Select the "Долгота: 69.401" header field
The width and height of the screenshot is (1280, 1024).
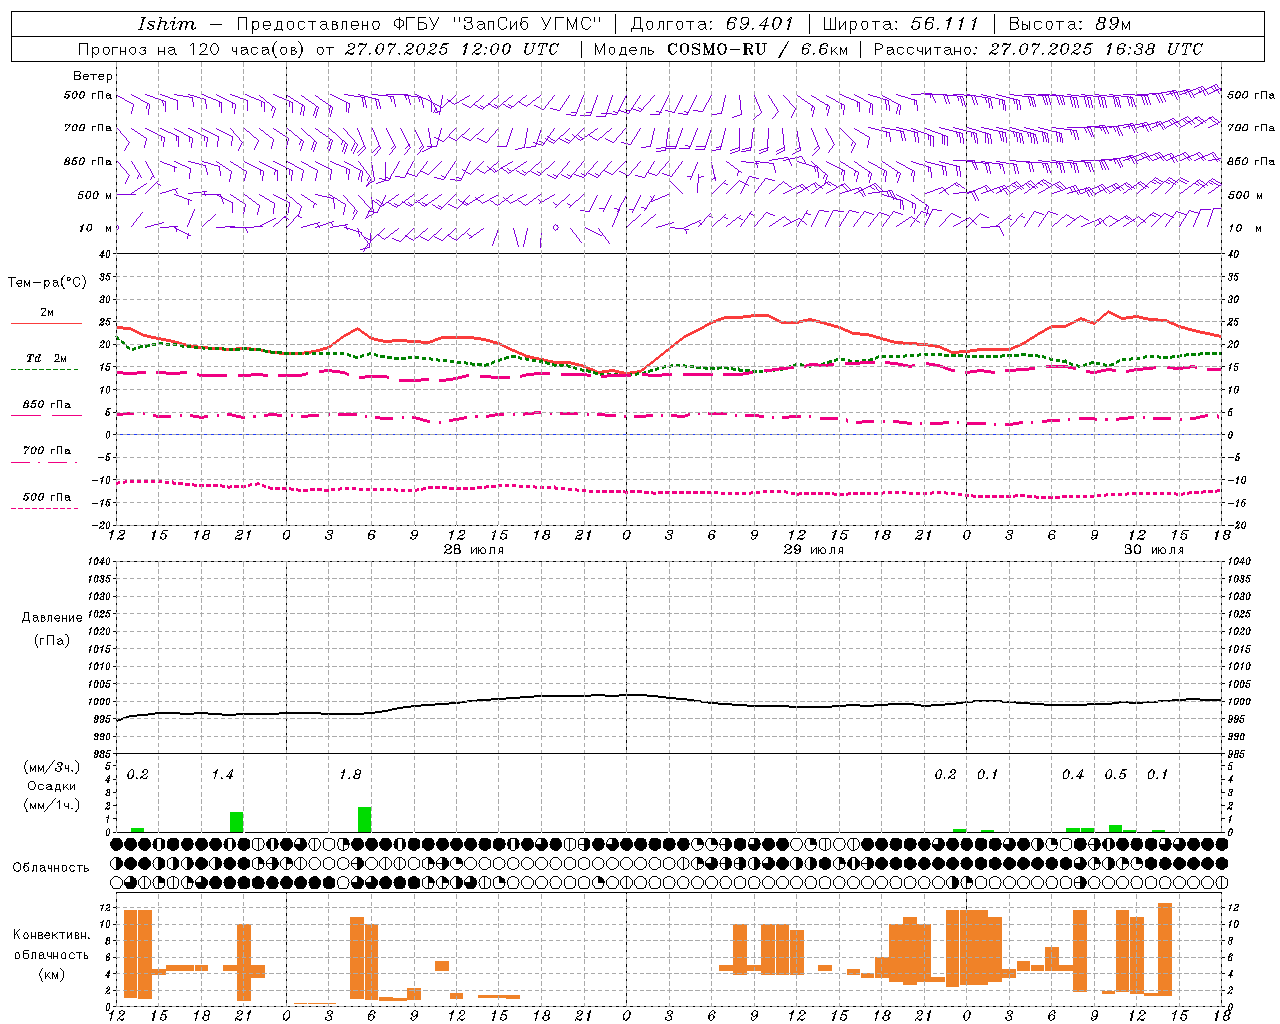coord(712,24)
